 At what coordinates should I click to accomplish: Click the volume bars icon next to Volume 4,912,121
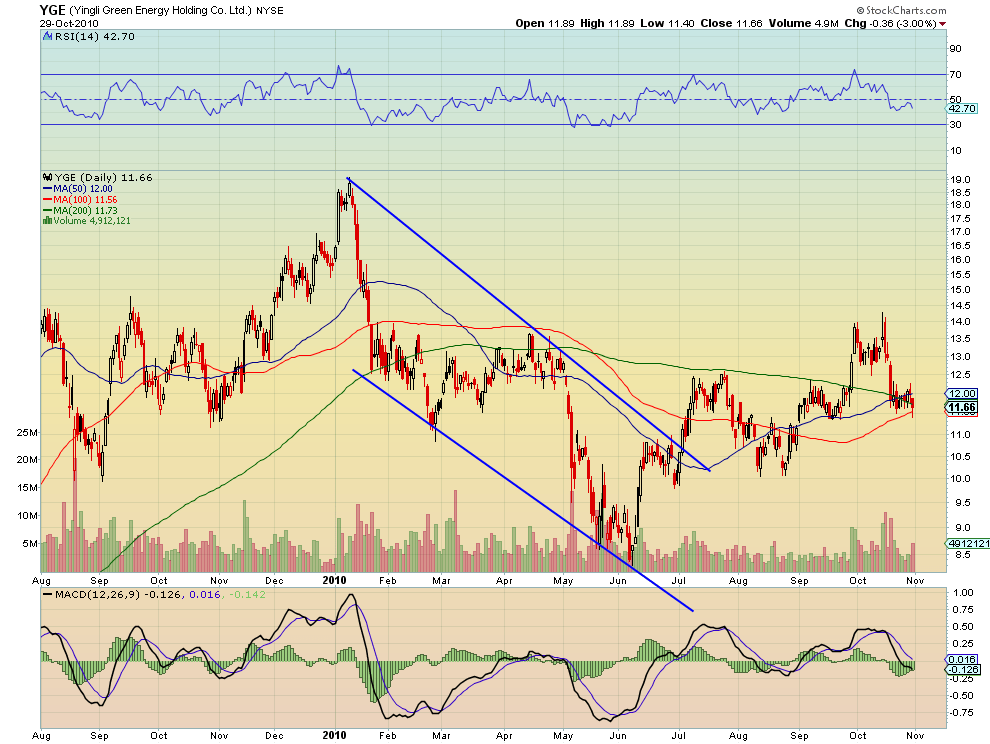pos(47,220)
